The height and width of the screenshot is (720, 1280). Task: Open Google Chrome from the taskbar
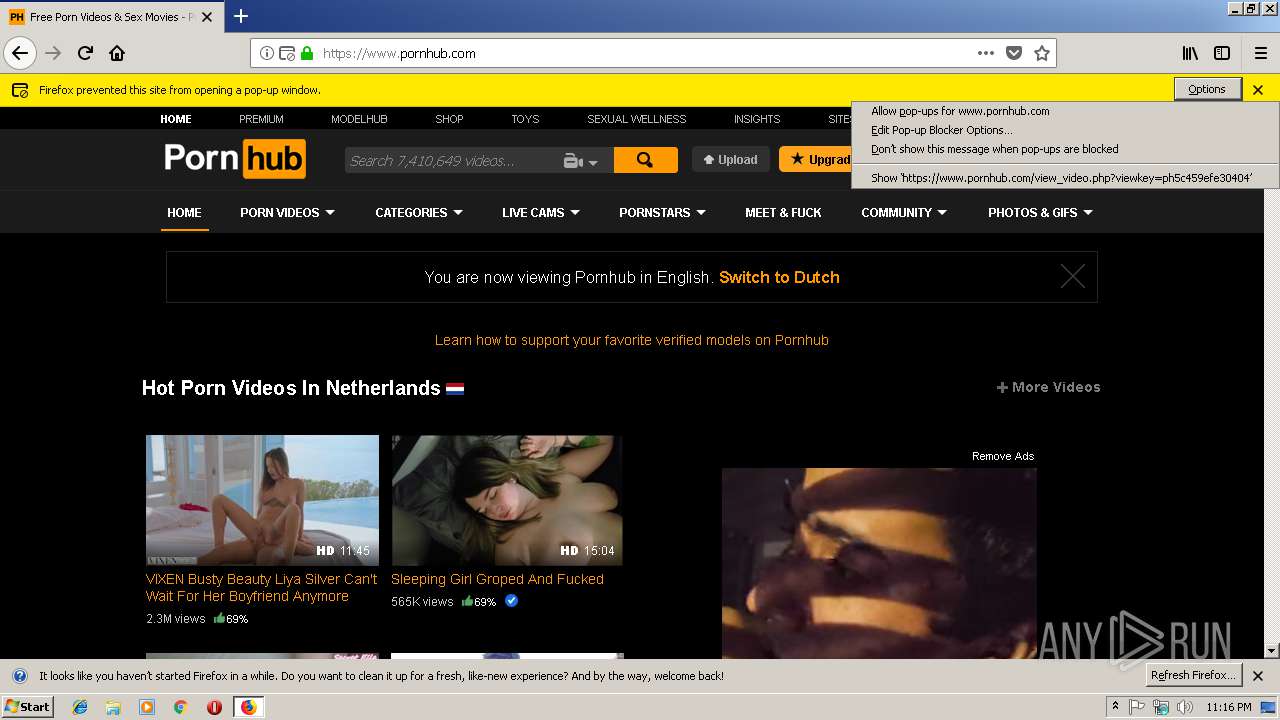click(180, 707)
